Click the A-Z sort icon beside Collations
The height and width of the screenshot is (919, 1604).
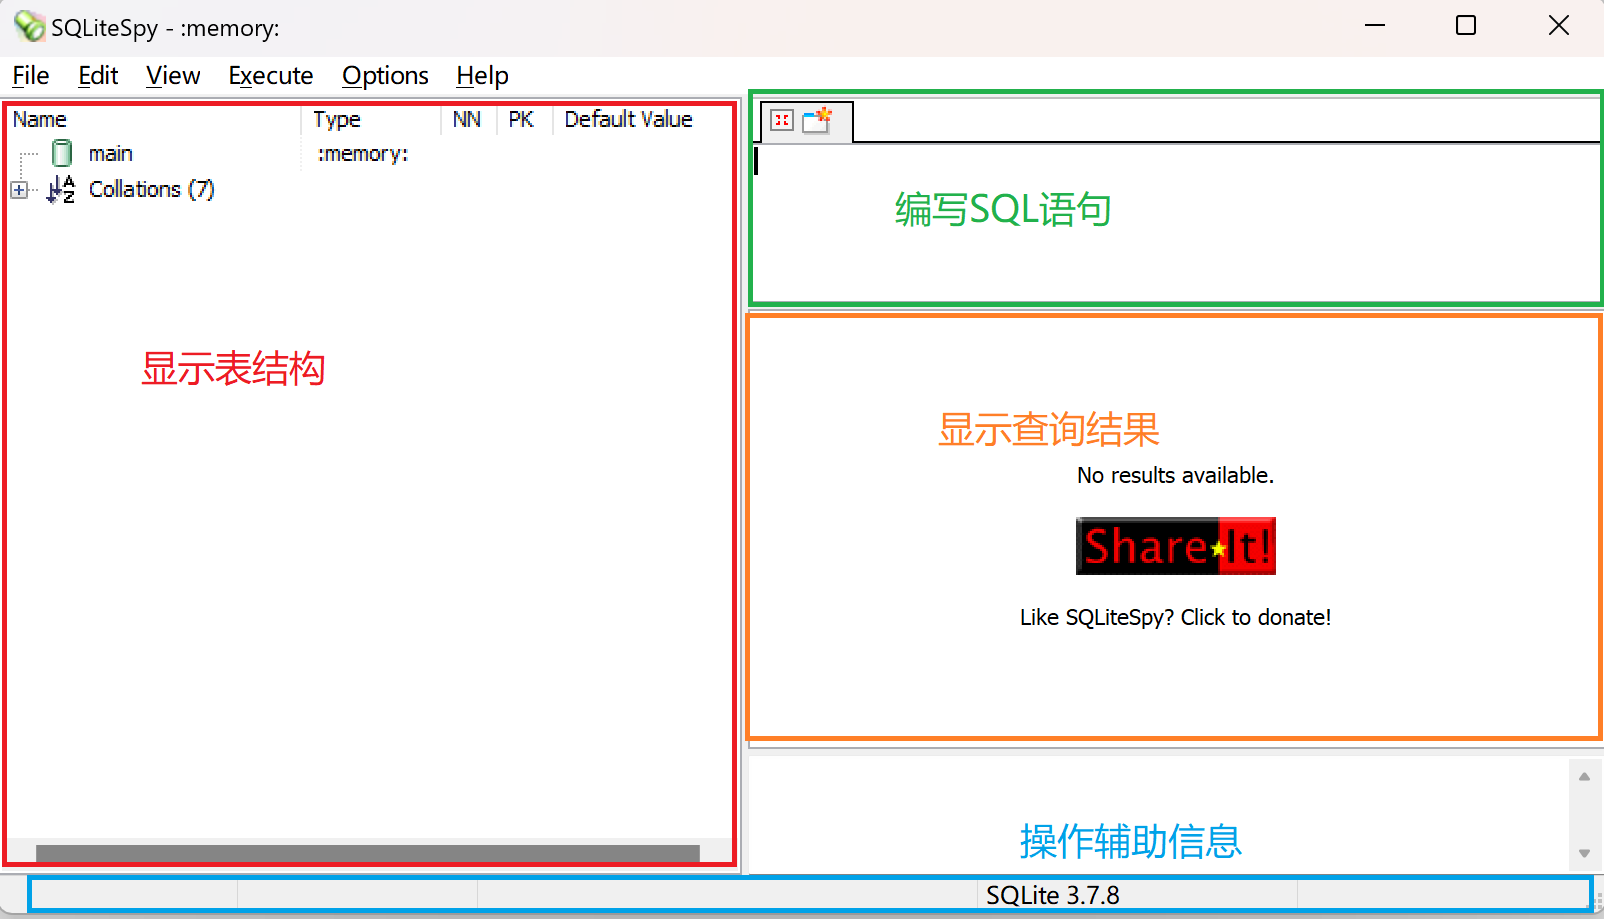click(61, 189)
